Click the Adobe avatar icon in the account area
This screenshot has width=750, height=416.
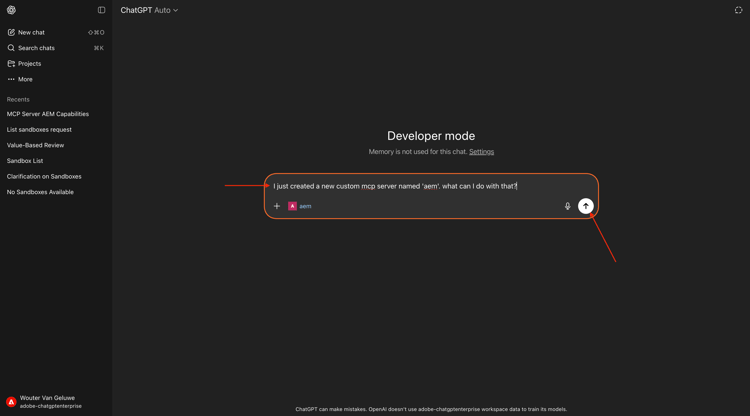click(11, 402)
